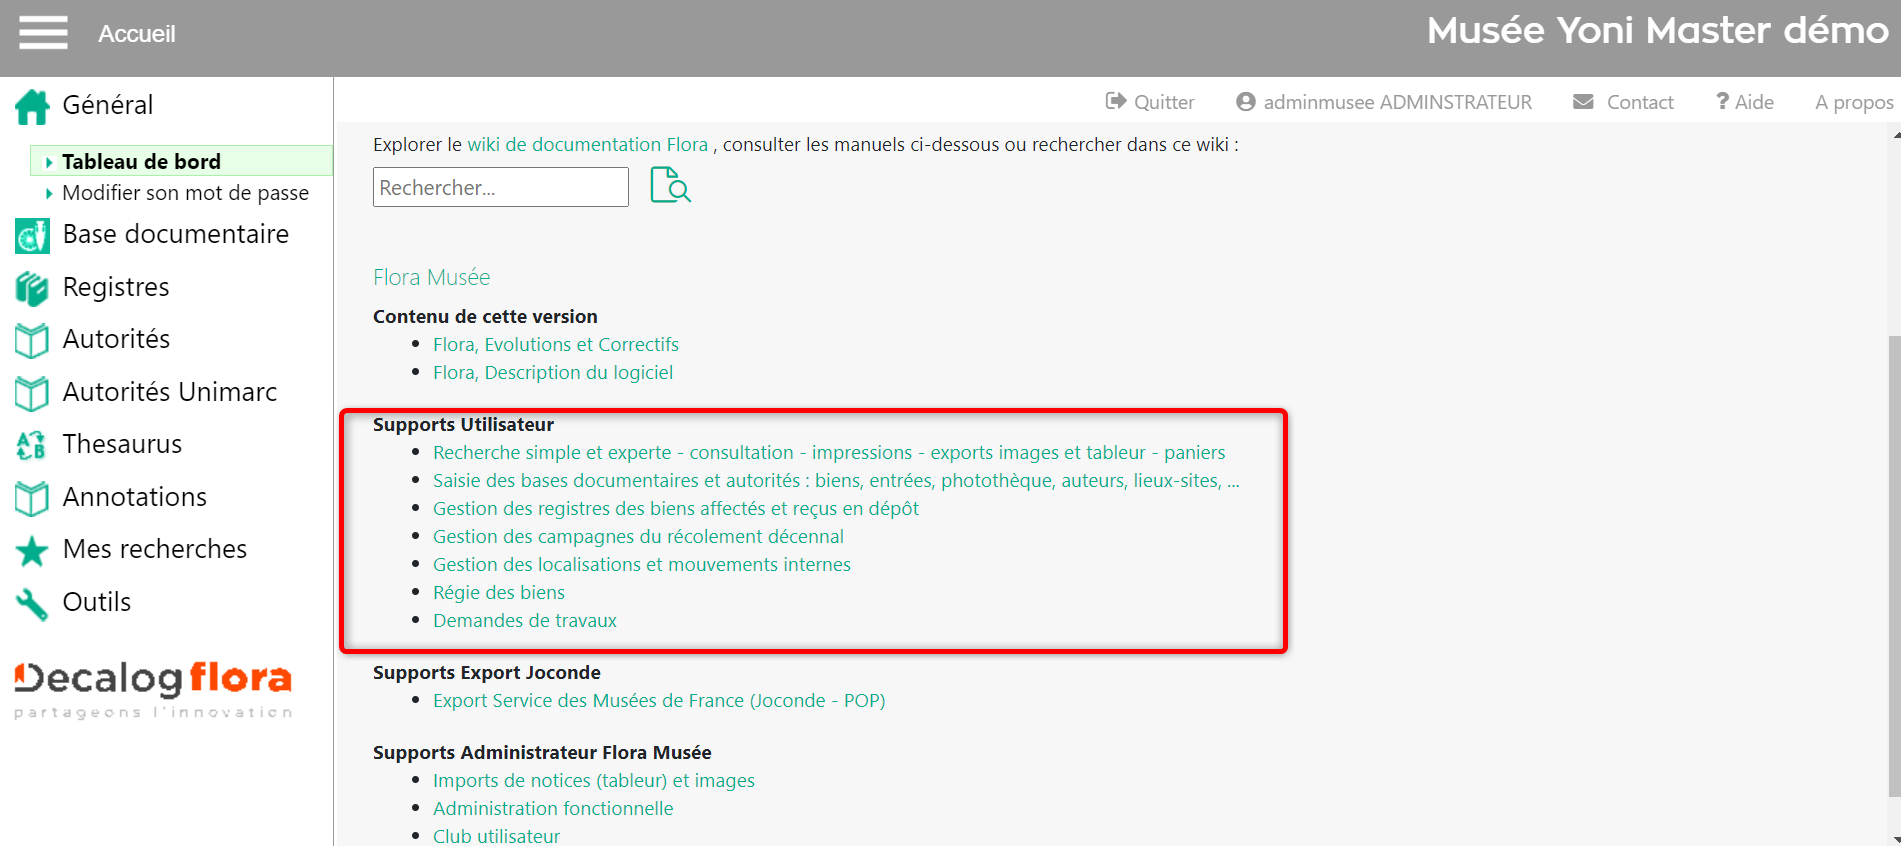Expand the Tableau de bord arrow

[x=49, y=162]
